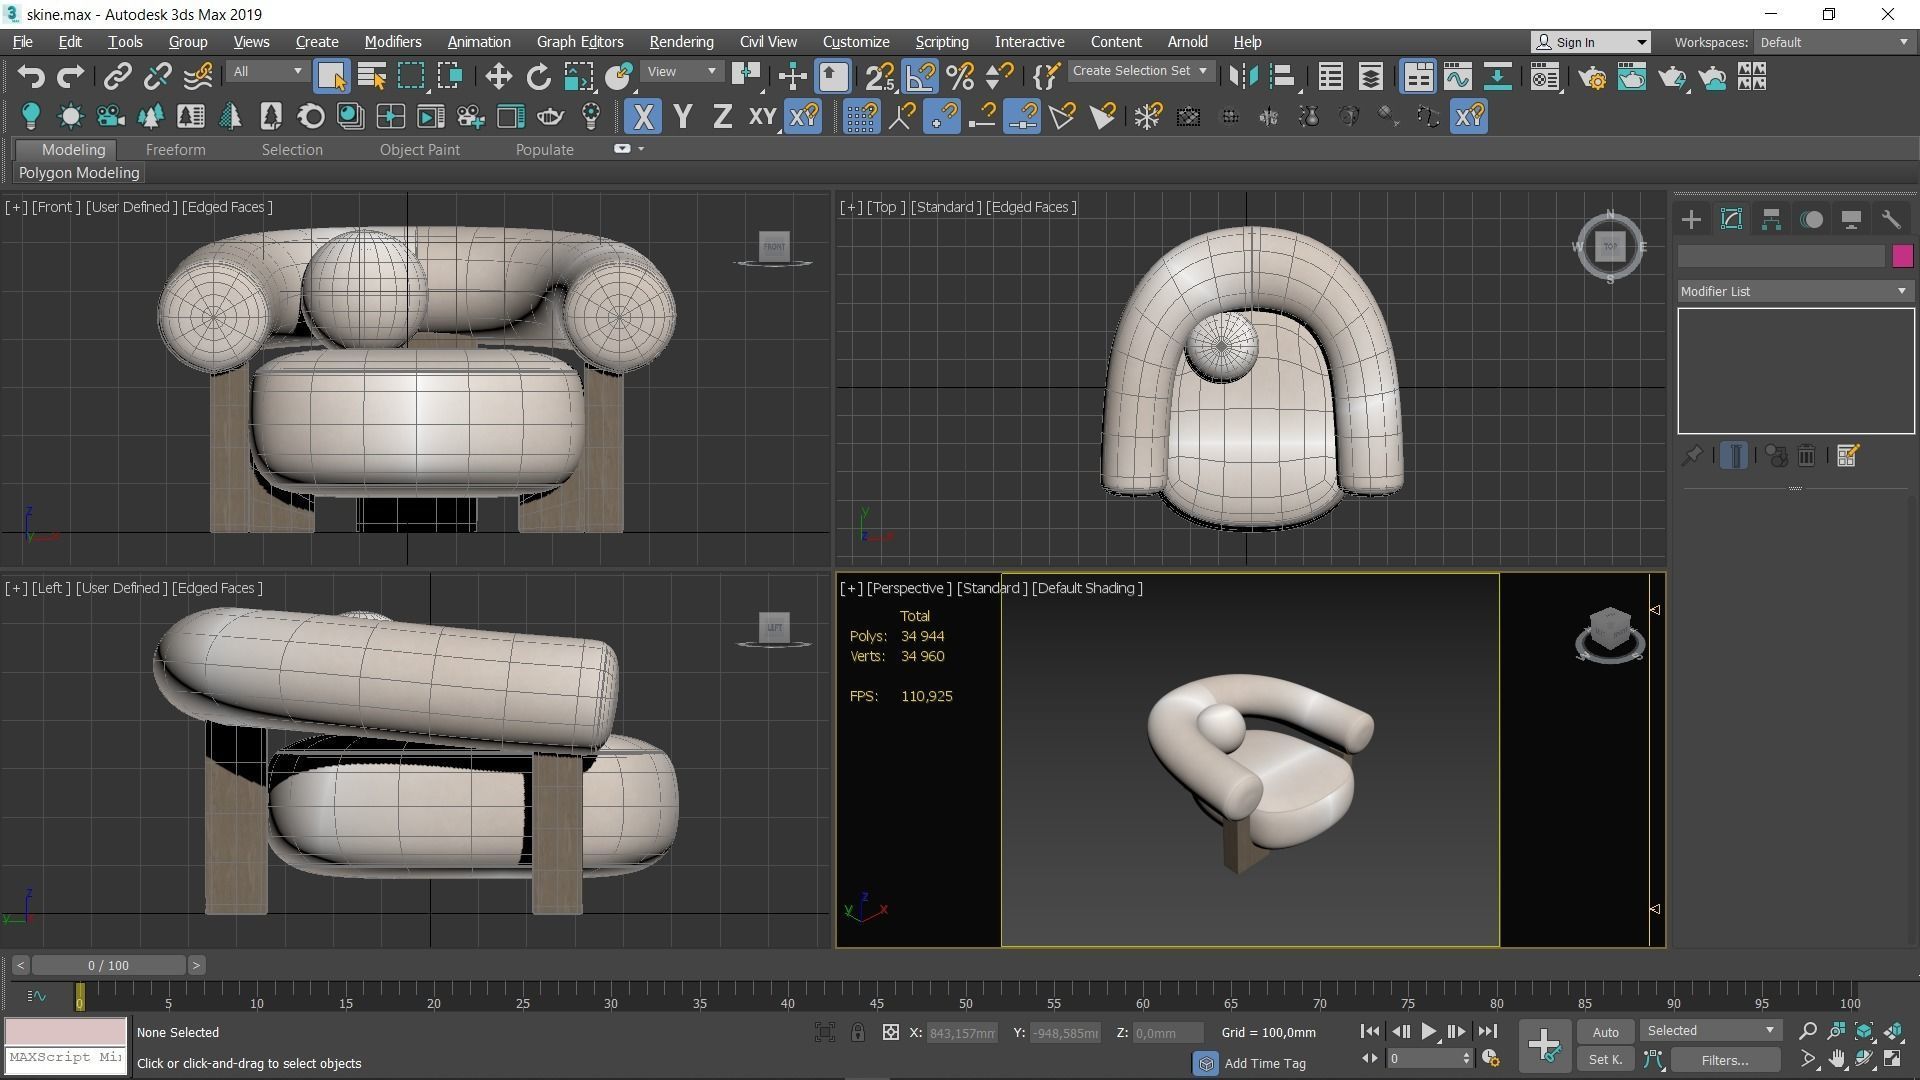1920x1080 pixels.
Task: Click the Polygon Modeling button
Action: [x=79, y=173]
